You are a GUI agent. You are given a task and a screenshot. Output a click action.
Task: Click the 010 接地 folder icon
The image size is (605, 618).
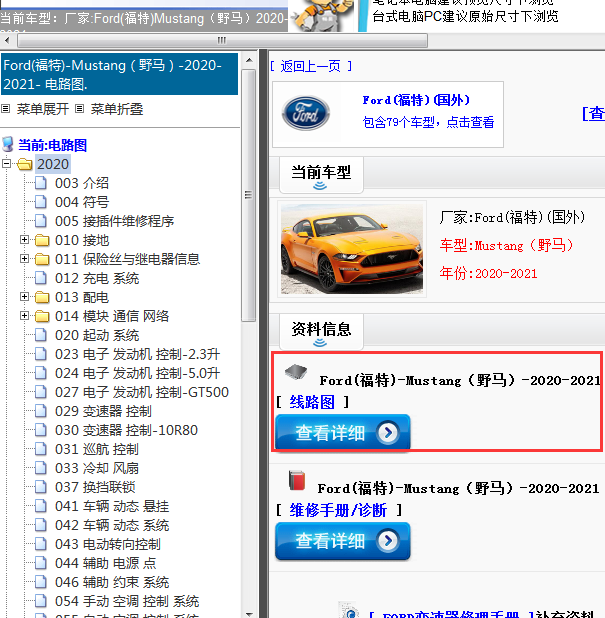pos(42,240)
